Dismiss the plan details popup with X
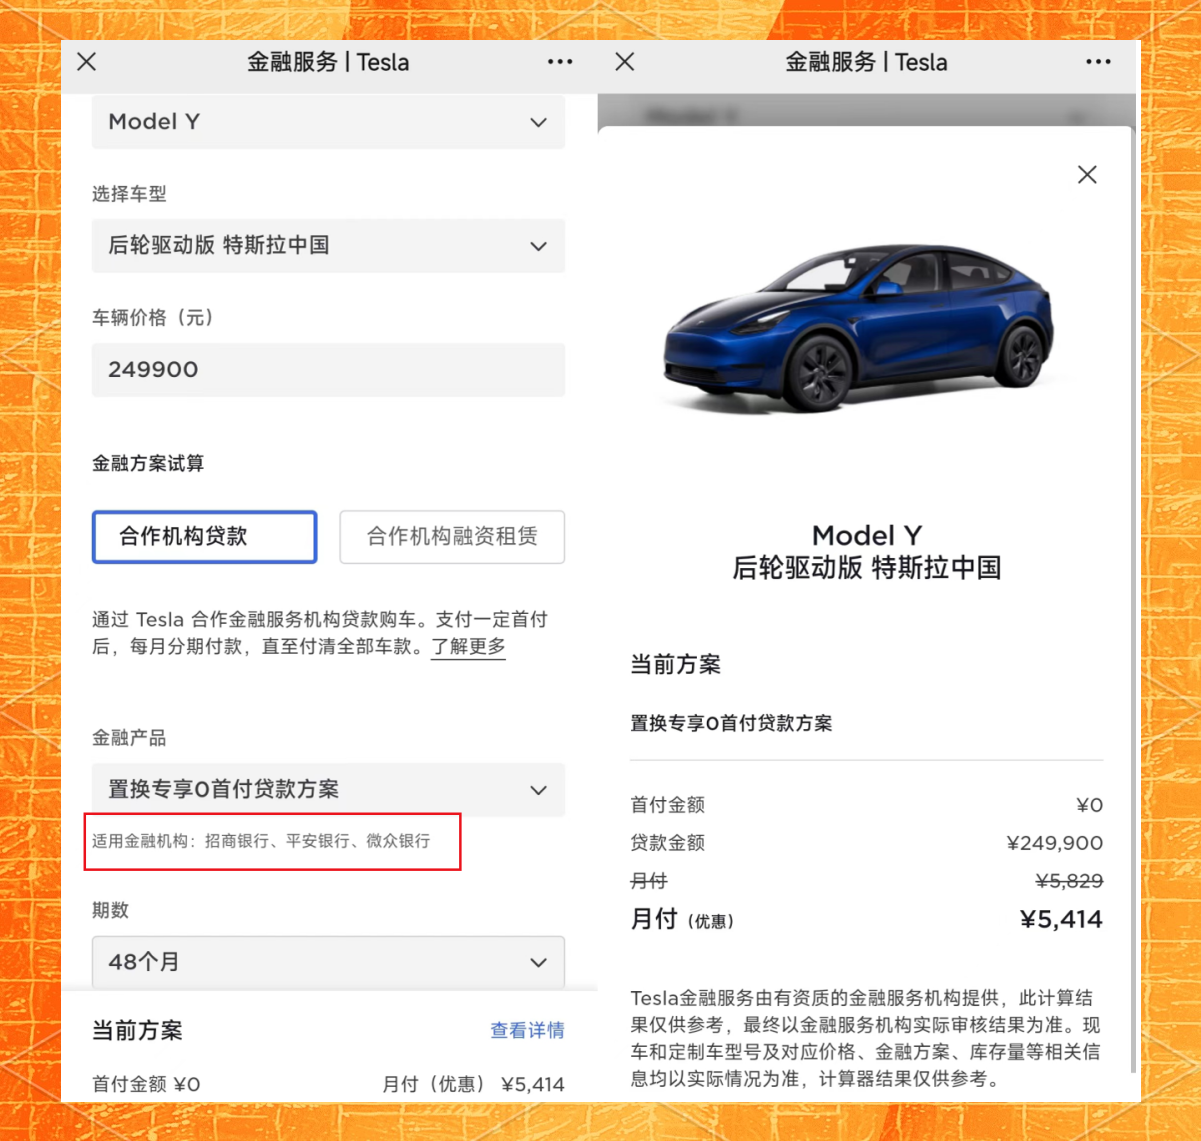This screenshot has width=1201, height=1141. [x=1087, y=175]
